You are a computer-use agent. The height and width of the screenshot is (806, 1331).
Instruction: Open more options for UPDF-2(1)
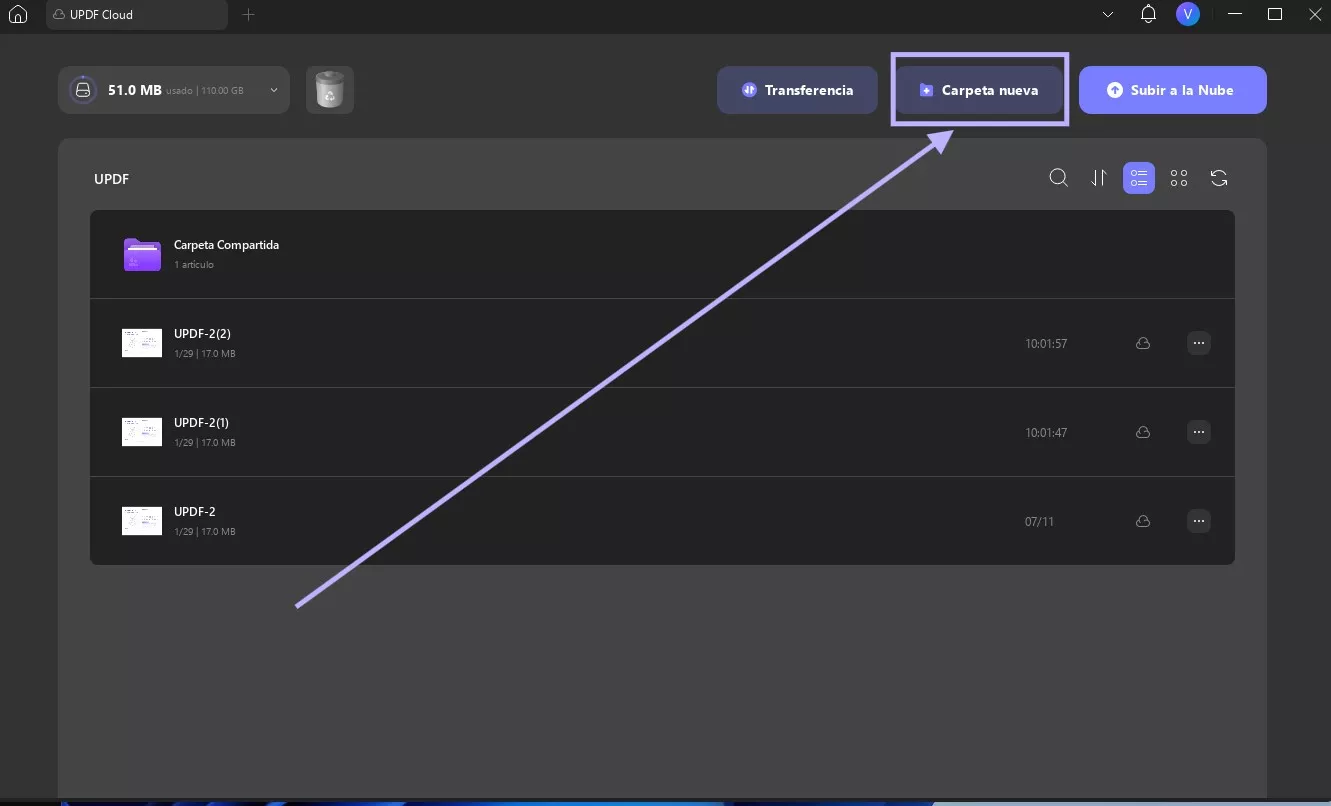click(x=1199, y=432)
